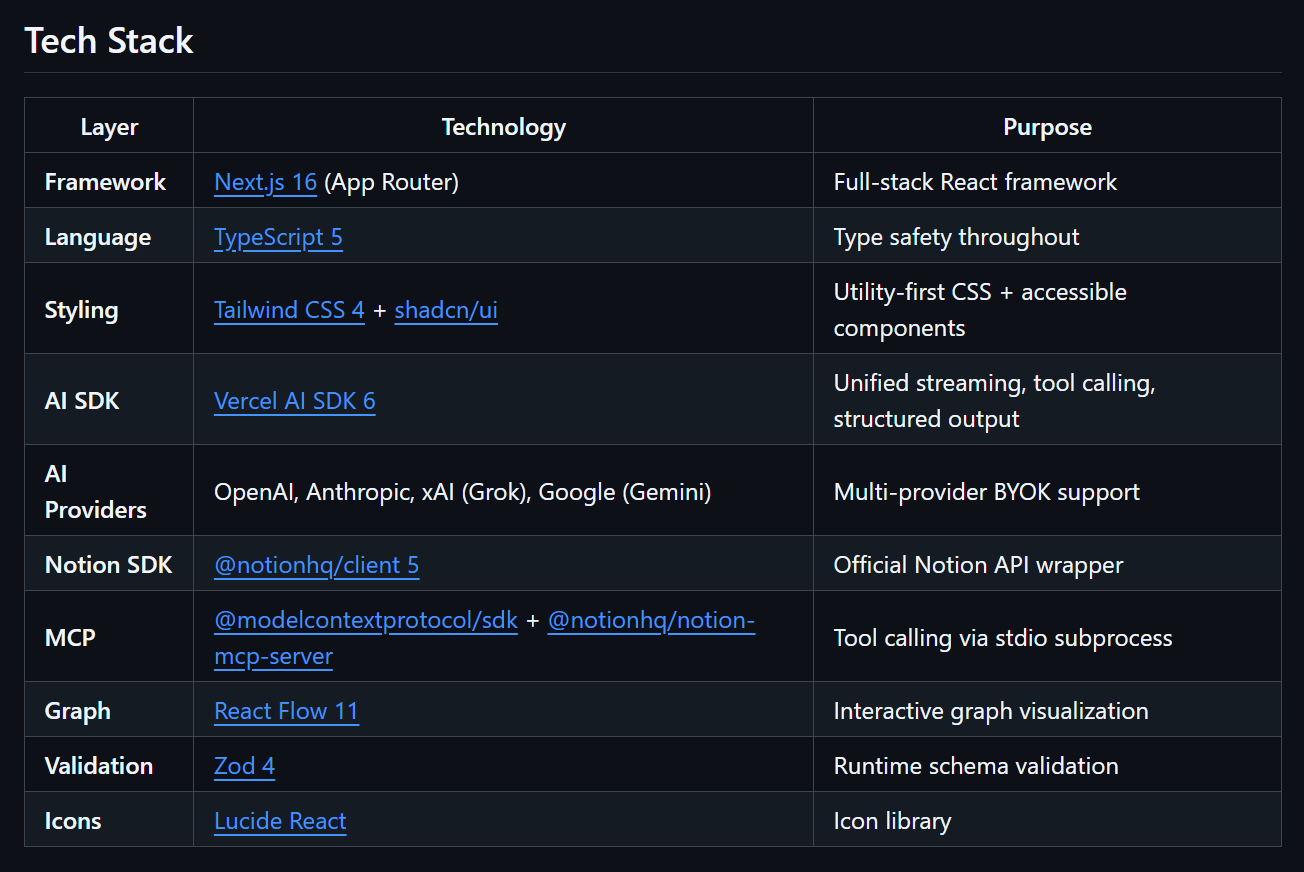The width and height of the screenshot is (1304, 872).
Task: Click the Multi-provider BYOK support cell
Action: 986,492
